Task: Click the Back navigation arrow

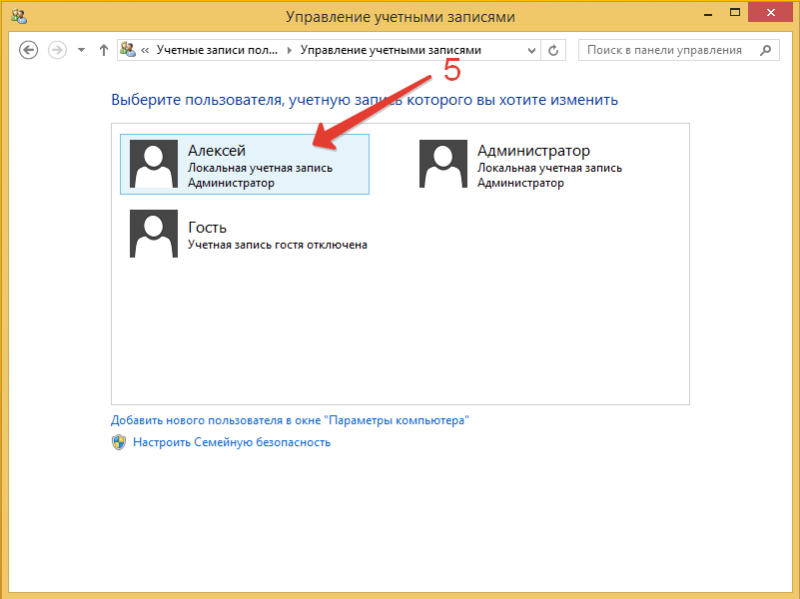Action: (x=29, y=50)
